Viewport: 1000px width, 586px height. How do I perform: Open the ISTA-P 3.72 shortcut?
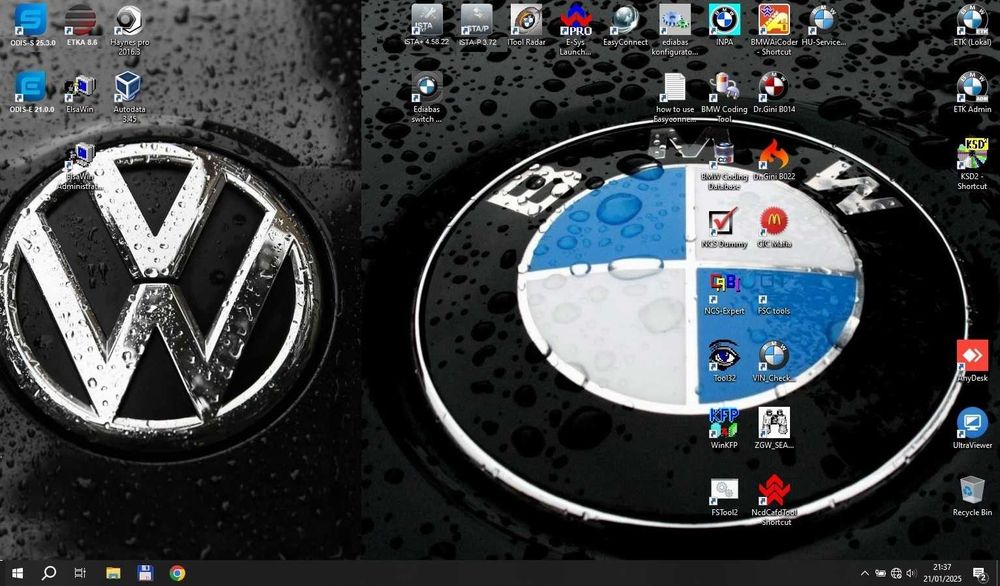(476, 20)
